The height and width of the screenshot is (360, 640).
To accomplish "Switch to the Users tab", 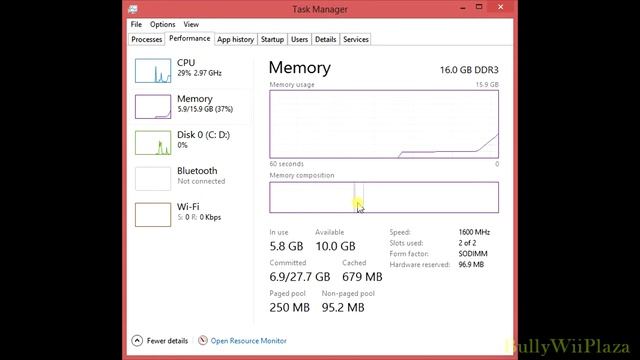I will [x=299, y=40].
